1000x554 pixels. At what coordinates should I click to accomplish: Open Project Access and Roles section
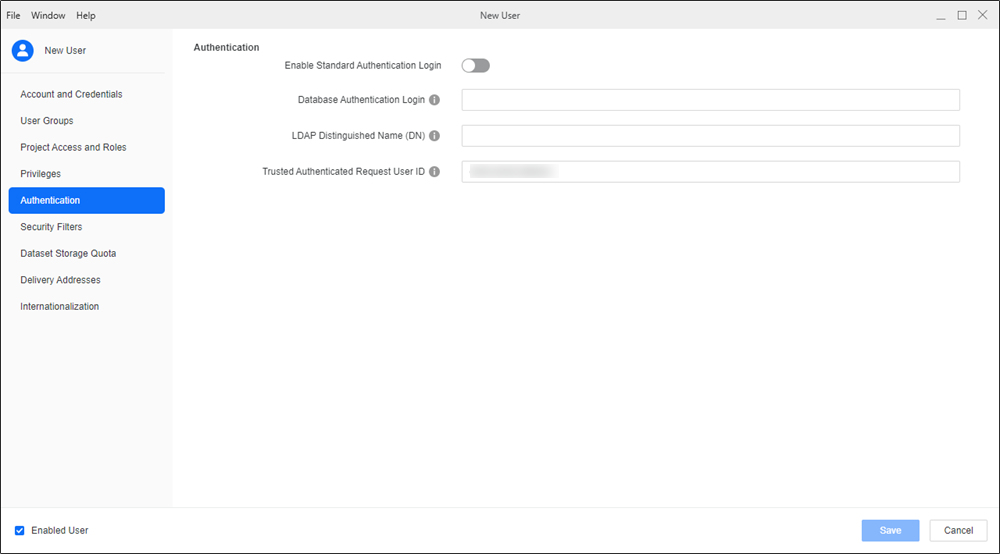point(73,147)
